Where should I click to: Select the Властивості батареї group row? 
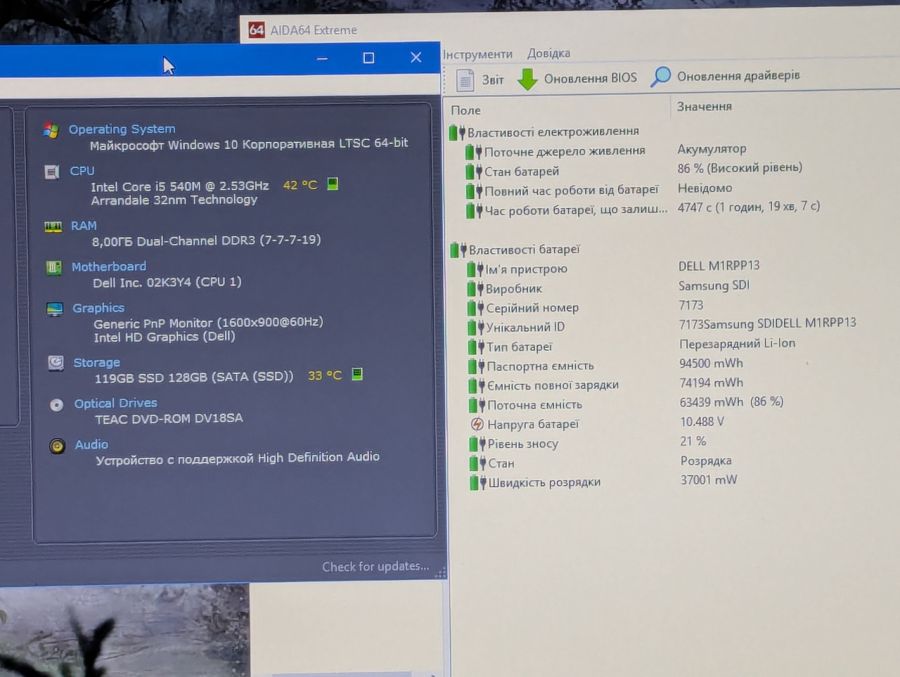pos(515,250)
